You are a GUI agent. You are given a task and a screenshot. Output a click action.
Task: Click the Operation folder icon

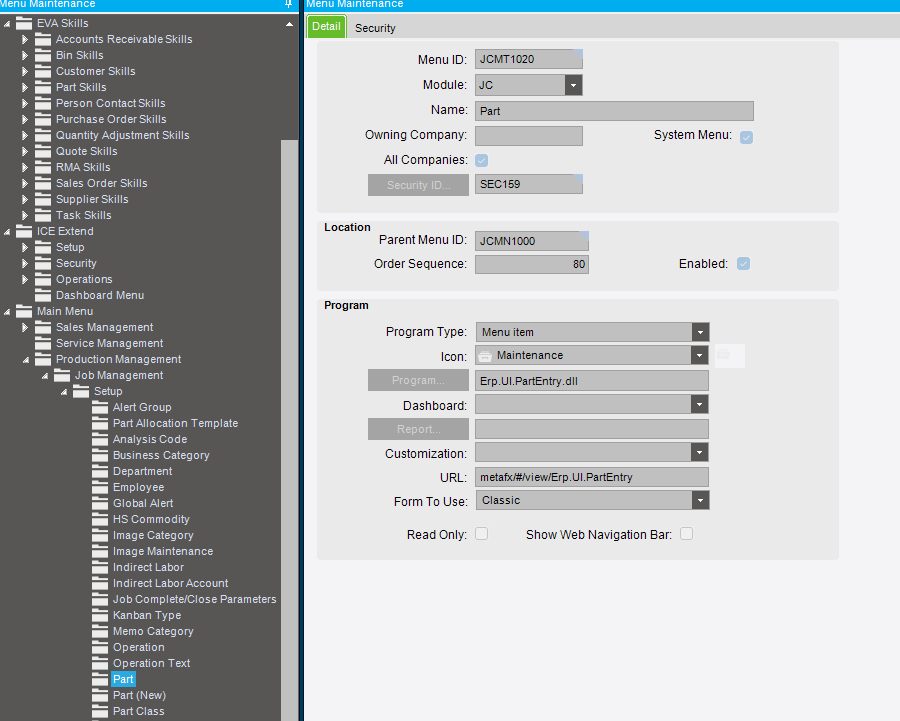click(98, 647)
